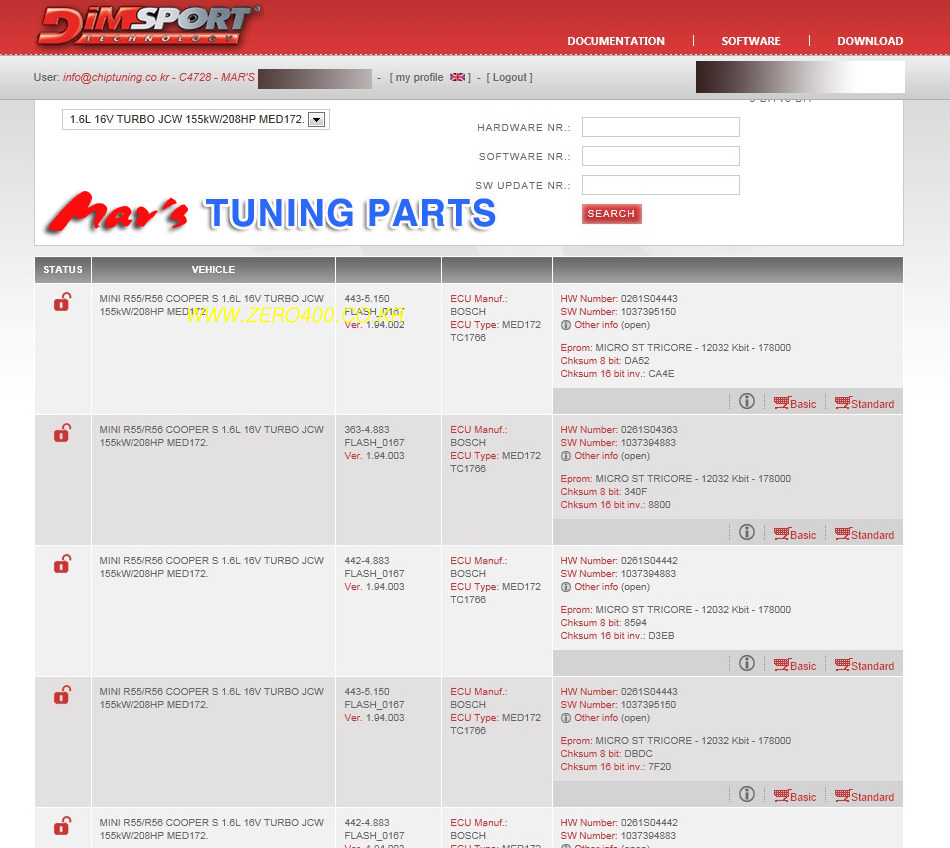Image resolution: width=950 pixels, height=848 pixels.
Task: Click info circle icon under Chksum 7F20
Action: pyautogui.click(x=747, y=794)
